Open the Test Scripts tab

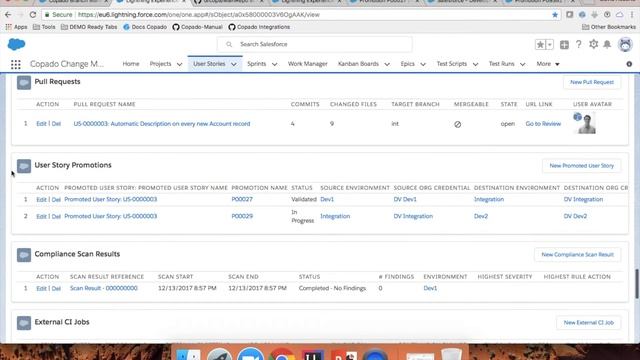(452, 64)
